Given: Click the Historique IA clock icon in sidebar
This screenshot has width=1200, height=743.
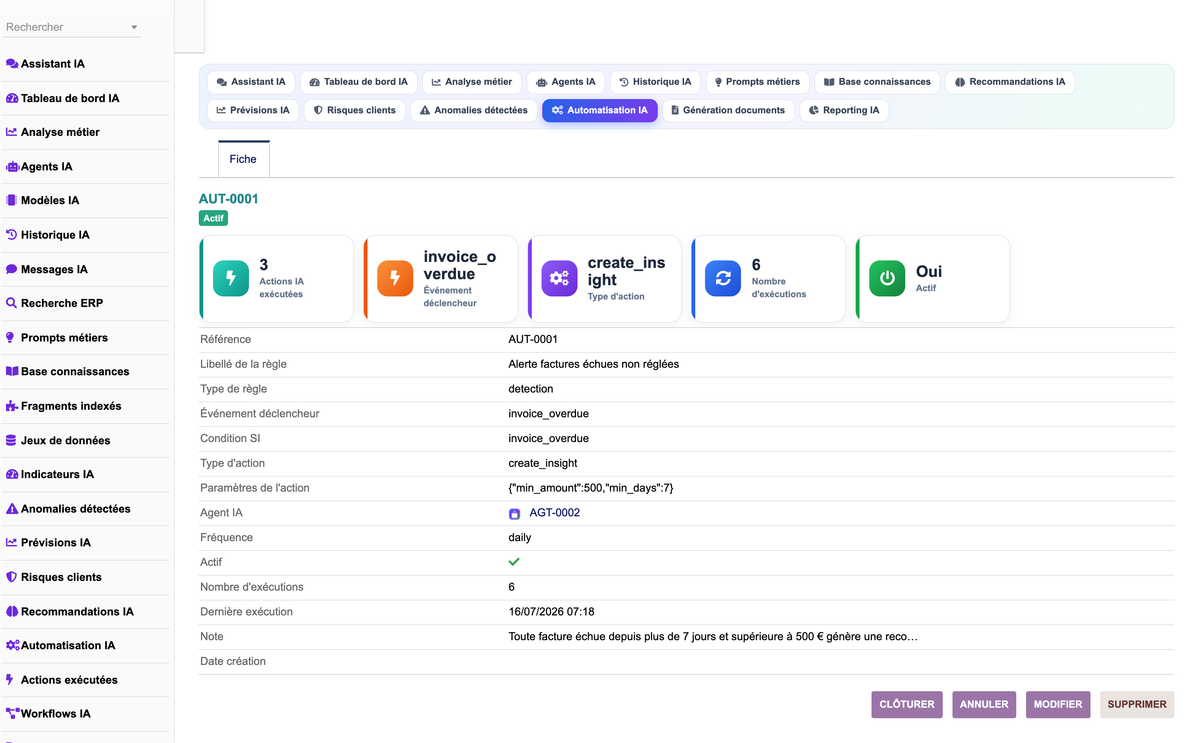Looking at the screenshot, I should pos(12,235).
